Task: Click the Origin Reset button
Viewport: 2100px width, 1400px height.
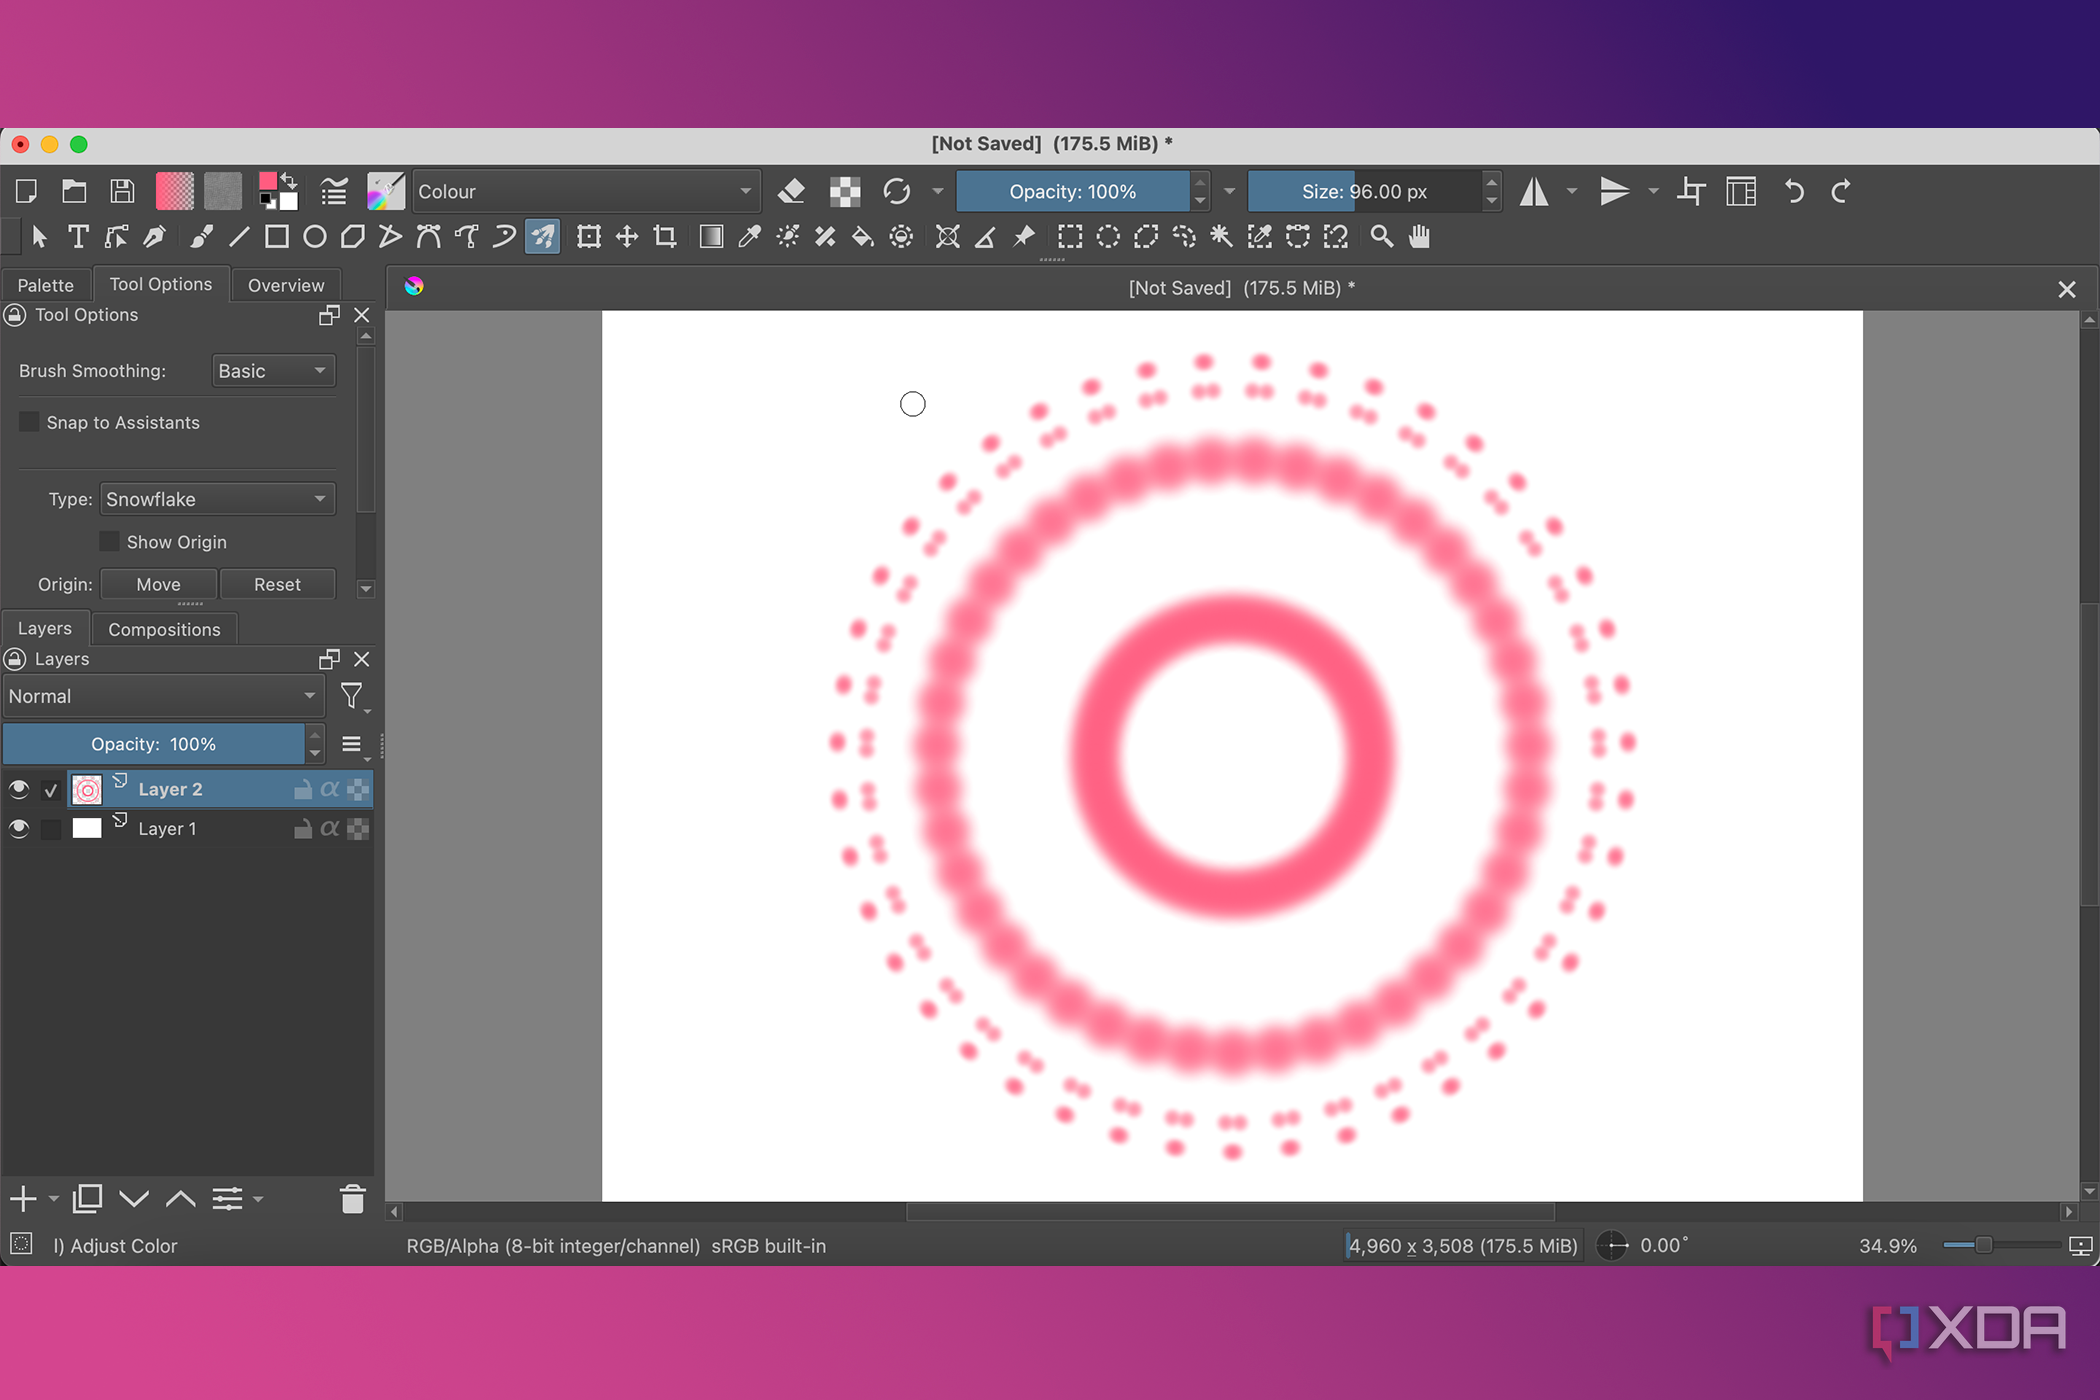Action: pos(277,584)
